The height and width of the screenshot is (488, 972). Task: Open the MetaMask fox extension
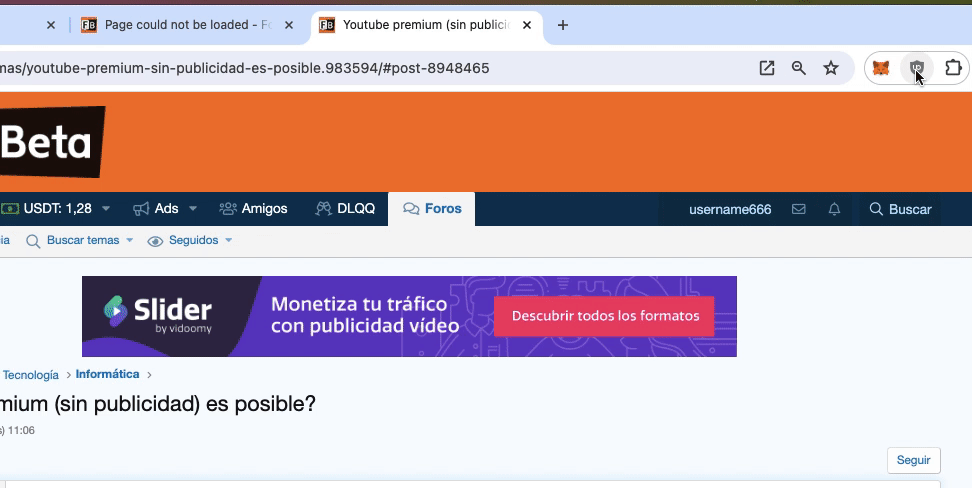click(x=881, y=68)
